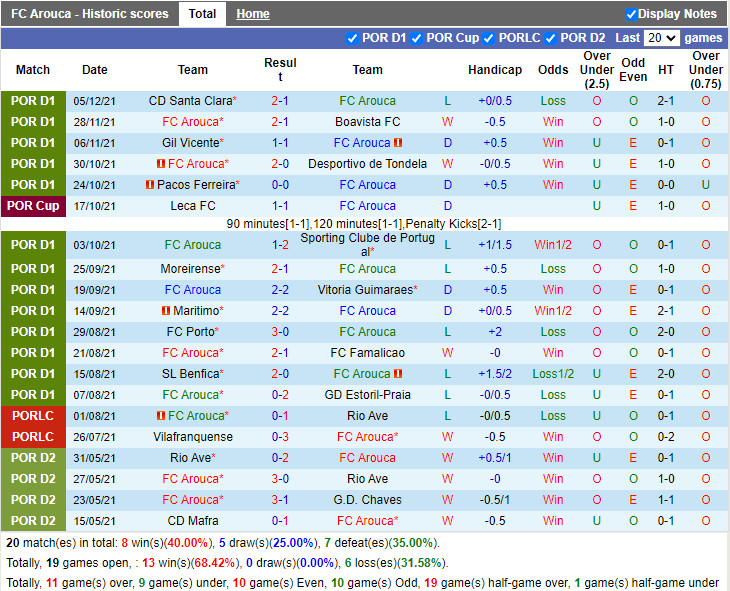This screenshot has height=591, width=730.
Task: Click the FC Arouca - Historic scores title
Action: click(x=89, y=14)
